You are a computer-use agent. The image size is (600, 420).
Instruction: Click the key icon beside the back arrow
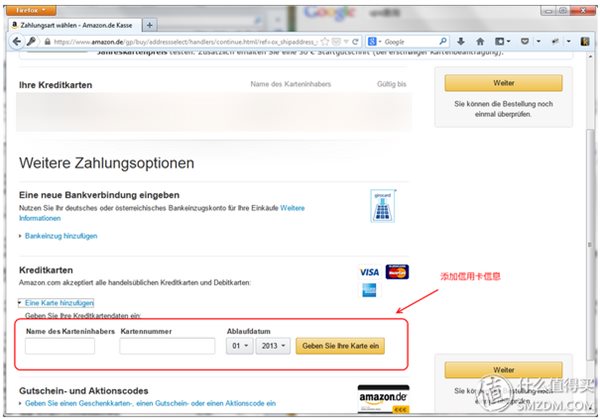click(x=31, y=41)
